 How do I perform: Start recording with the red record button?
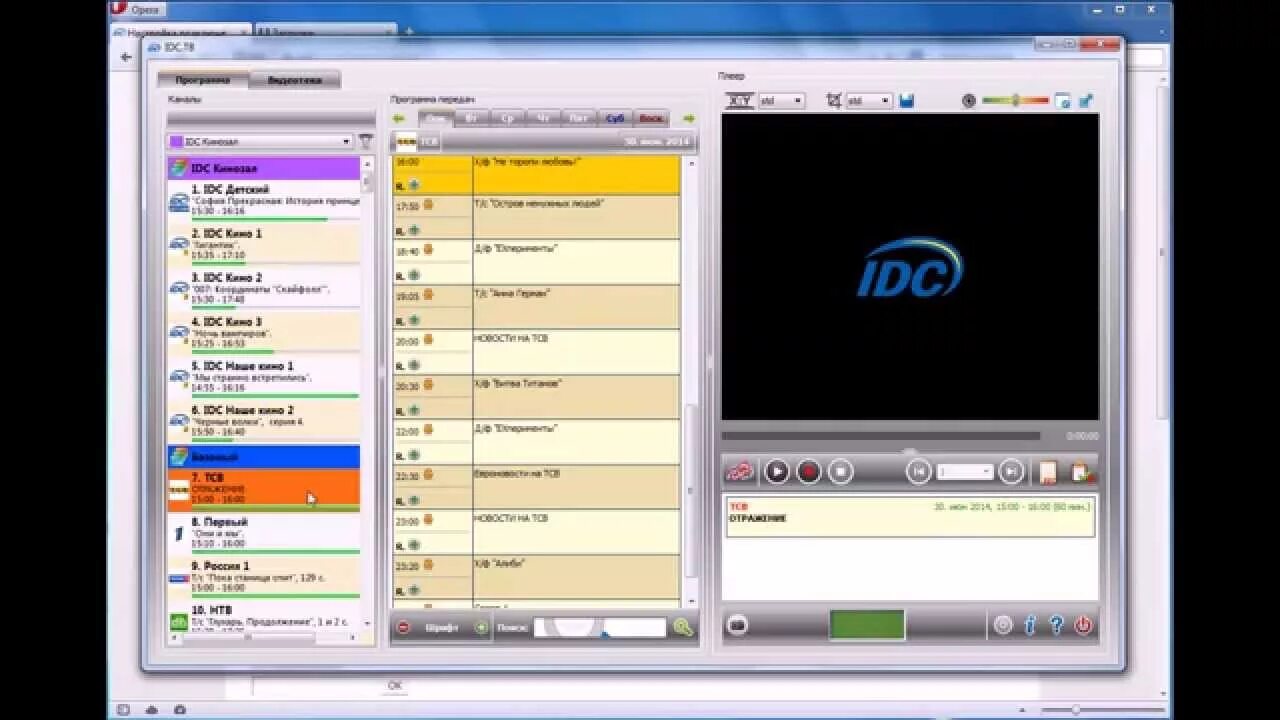click(x=808, y=471)
